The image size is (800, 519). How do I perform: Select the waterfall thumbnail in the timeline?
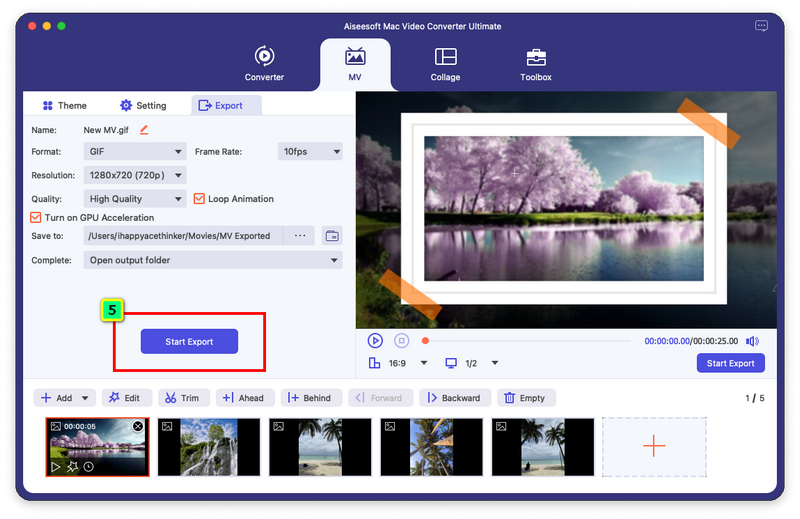pos(208,446)
